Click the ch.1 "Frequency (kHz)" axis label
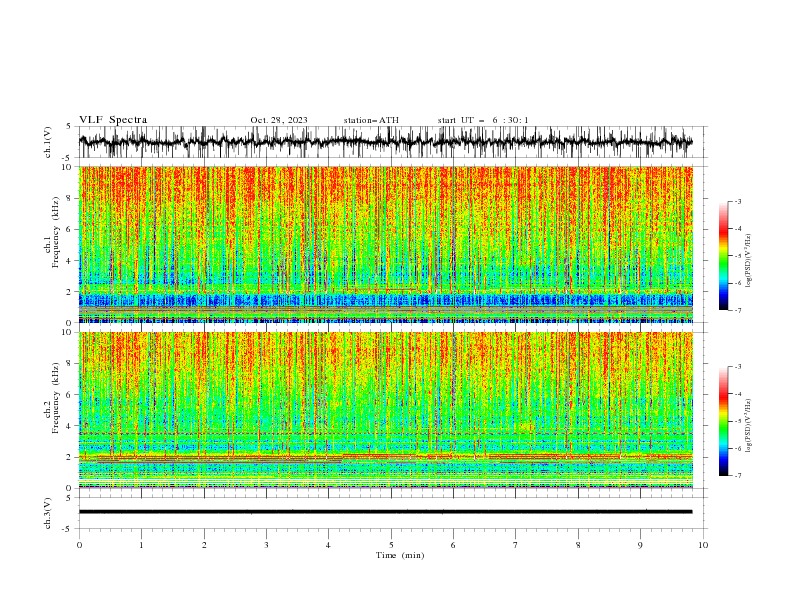 point(56,231)
